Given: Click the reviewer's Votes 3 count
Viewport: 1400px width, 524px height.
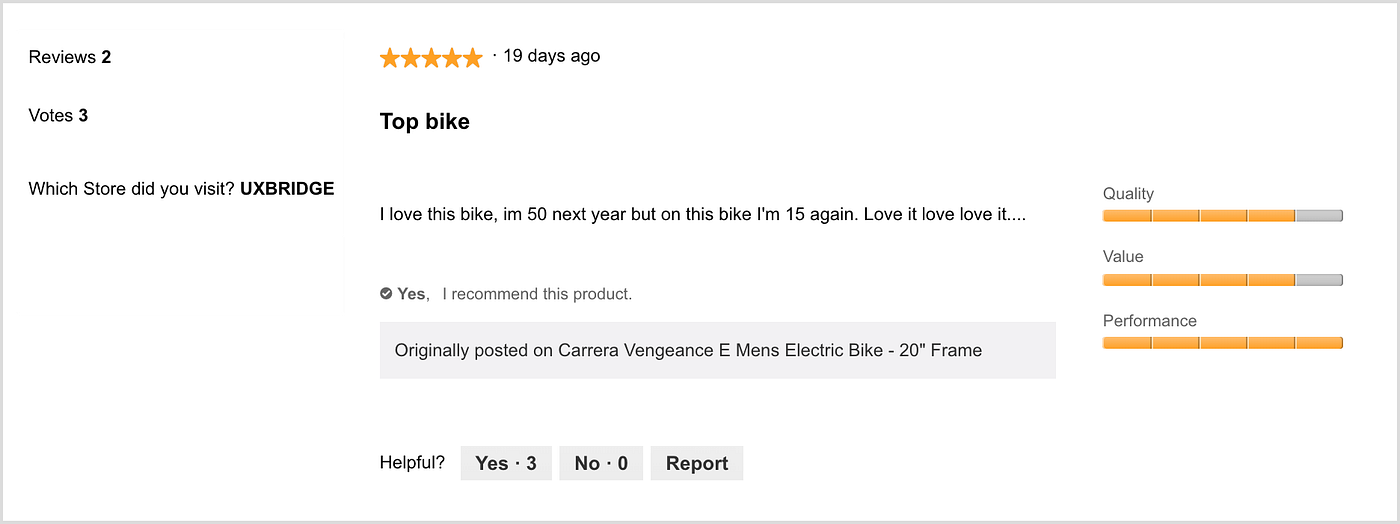Looking at the screenshot, I should [58, 115].
